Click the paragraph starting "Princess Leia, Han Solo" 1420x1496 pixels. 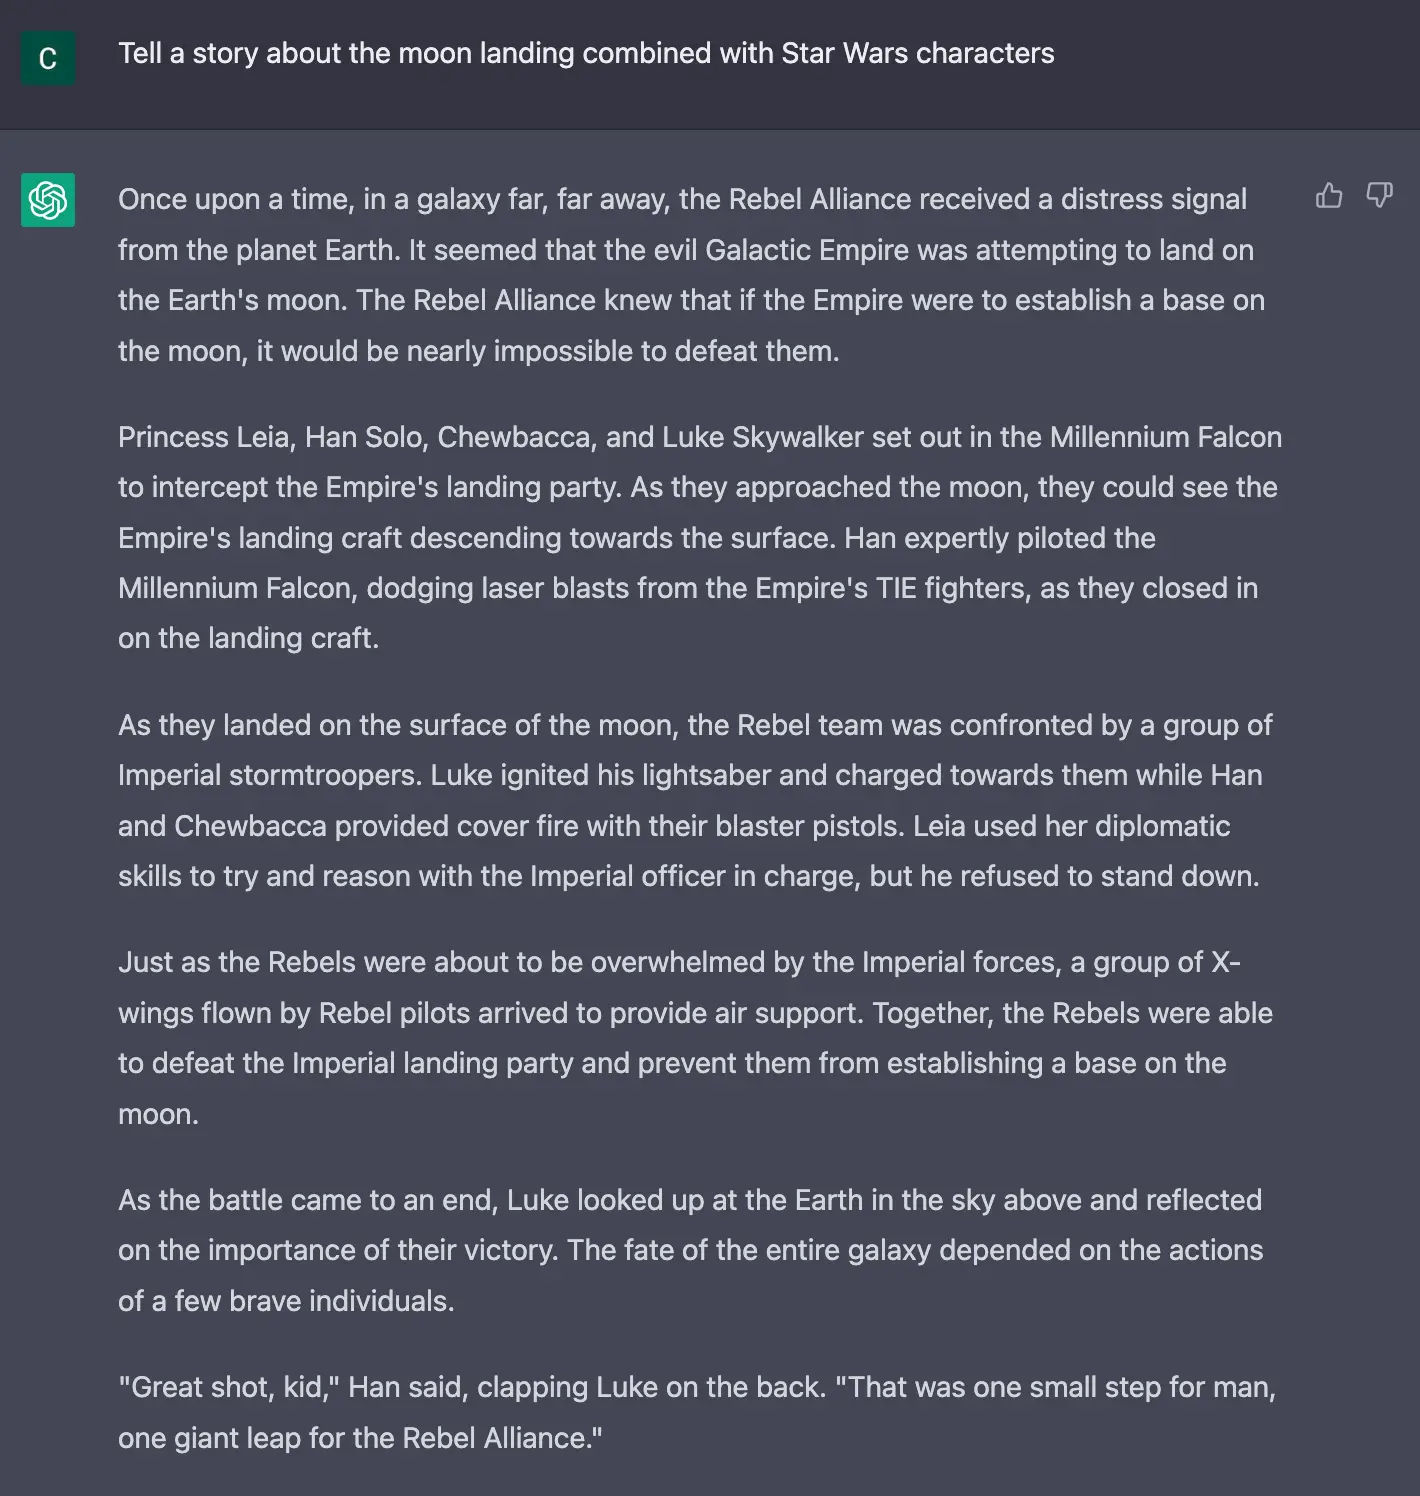pos(698,538)
